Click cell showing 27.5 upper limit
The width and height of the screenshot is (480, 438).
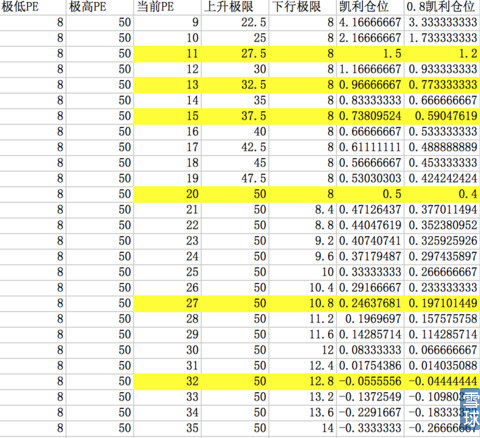click(235, 54)
